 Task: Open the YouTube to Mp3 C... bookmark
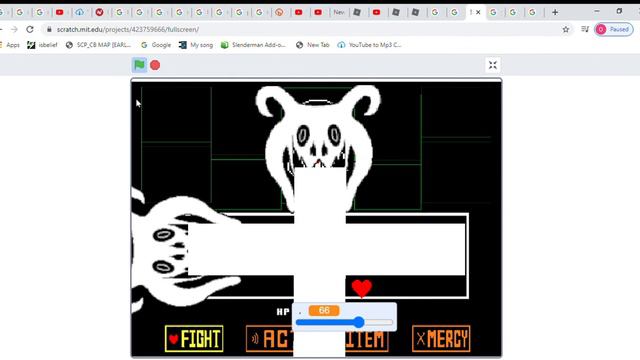tap(370, 45)
